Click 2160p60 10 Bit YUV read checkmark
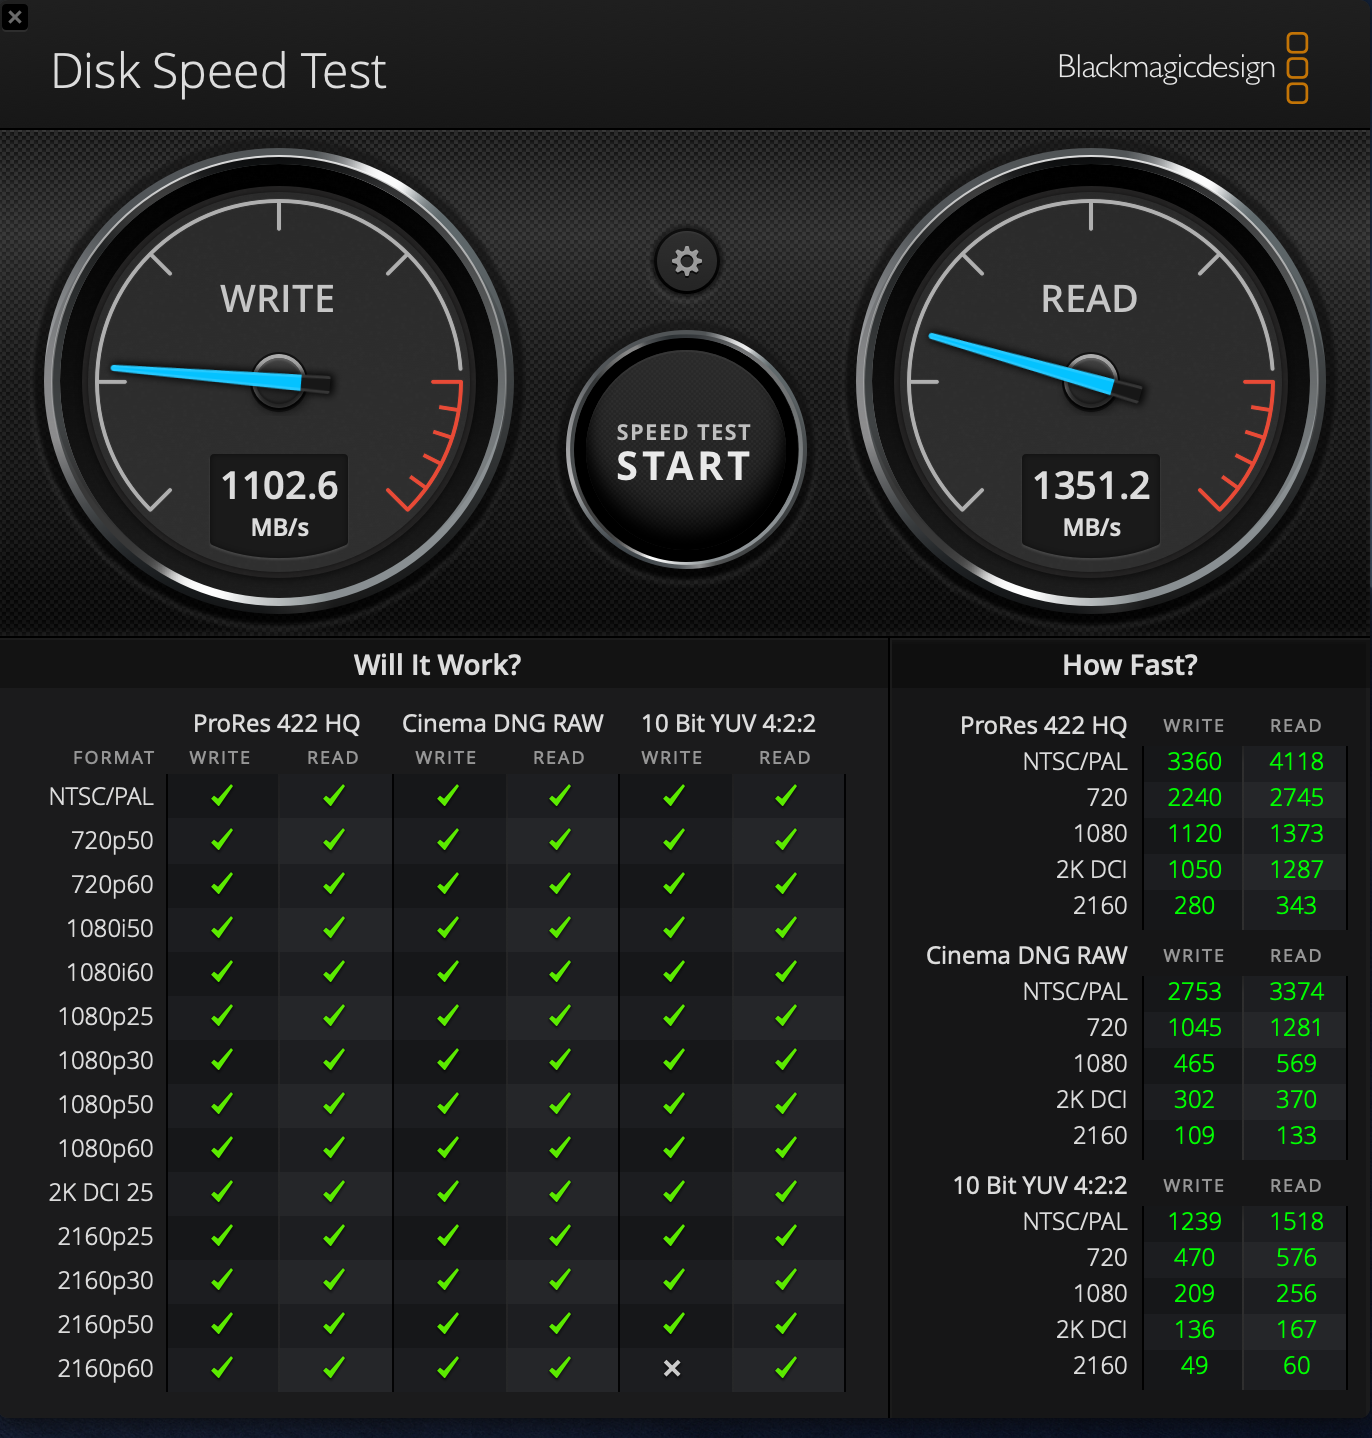Screen dimensions: 1372x1438 [x=786, y=1368]
